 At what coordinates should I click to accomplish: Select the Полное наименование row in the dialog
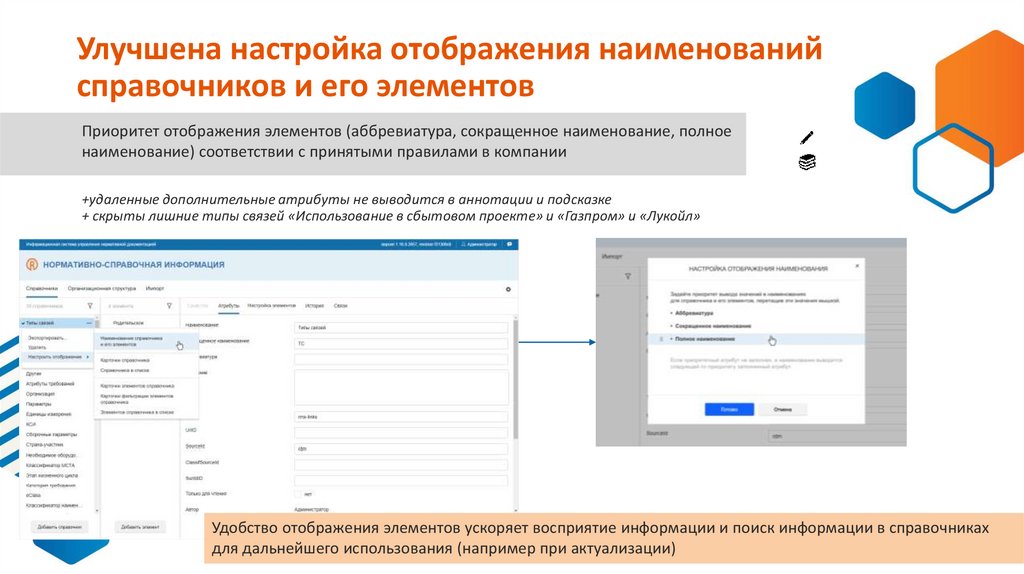click(756, 339)
